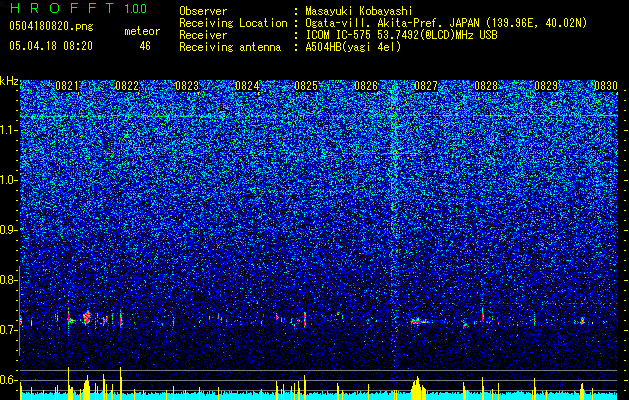This screenshot has width=629, height=400.
Task: Click the 0.8 kHz axis label
Action: pos(8,280)
